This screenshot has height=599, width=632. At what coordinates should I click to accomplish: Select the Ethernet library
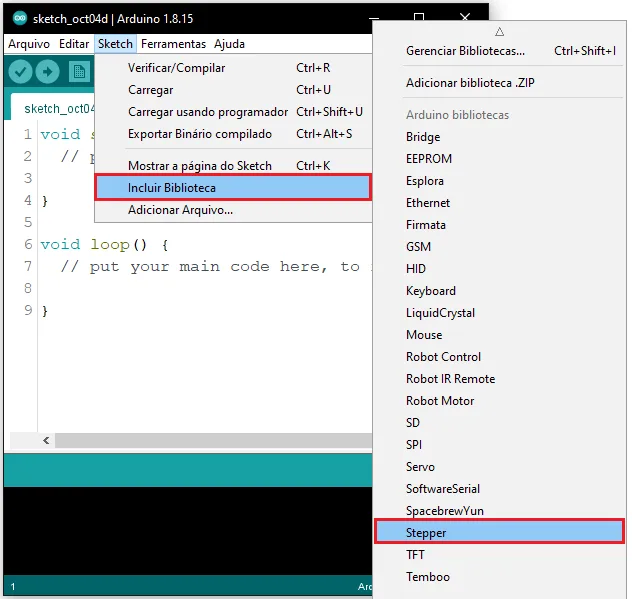tap(500, 203)
